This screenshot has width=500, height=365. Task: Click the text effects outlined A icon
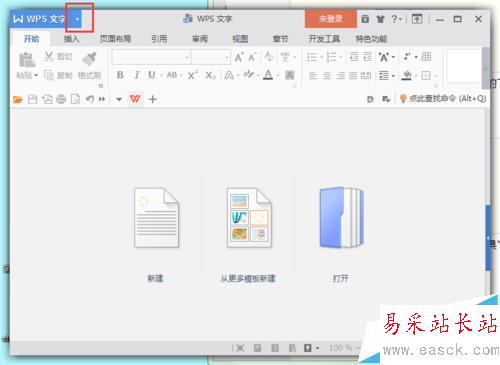(229, 75)
